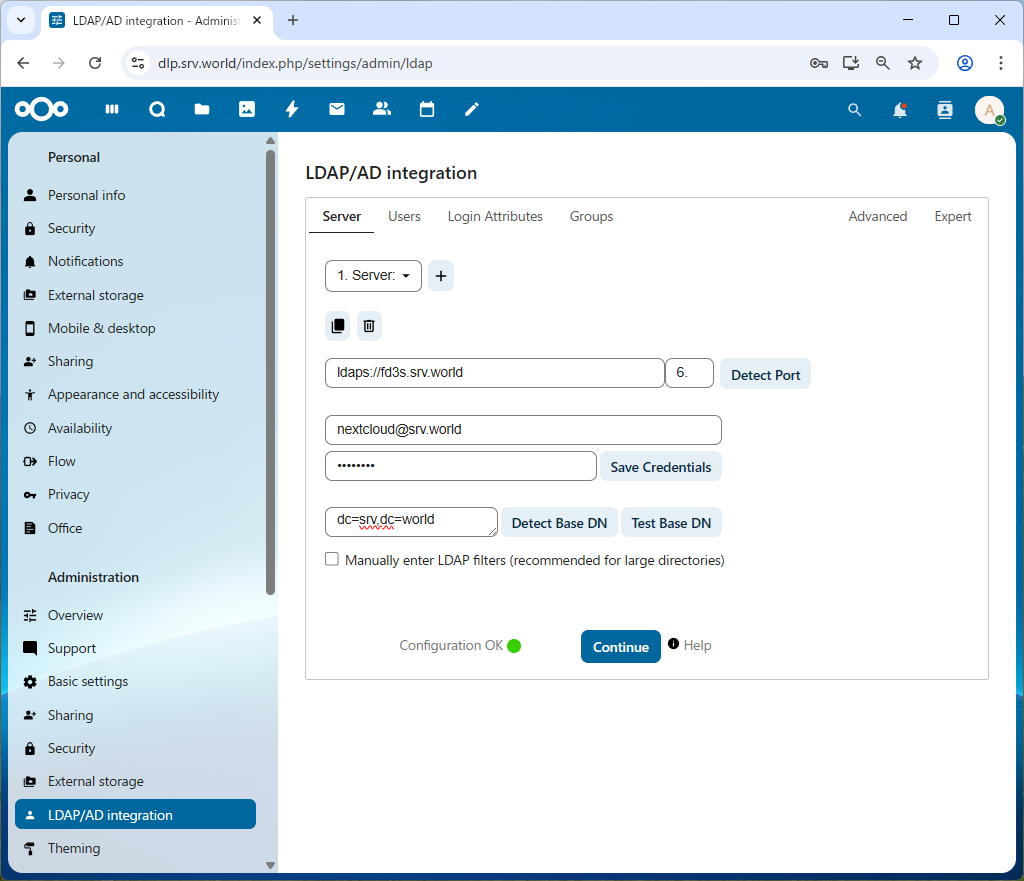Screen dimensions: 1024x881
Task: Add a new server configuration
Action: point(441,276)
